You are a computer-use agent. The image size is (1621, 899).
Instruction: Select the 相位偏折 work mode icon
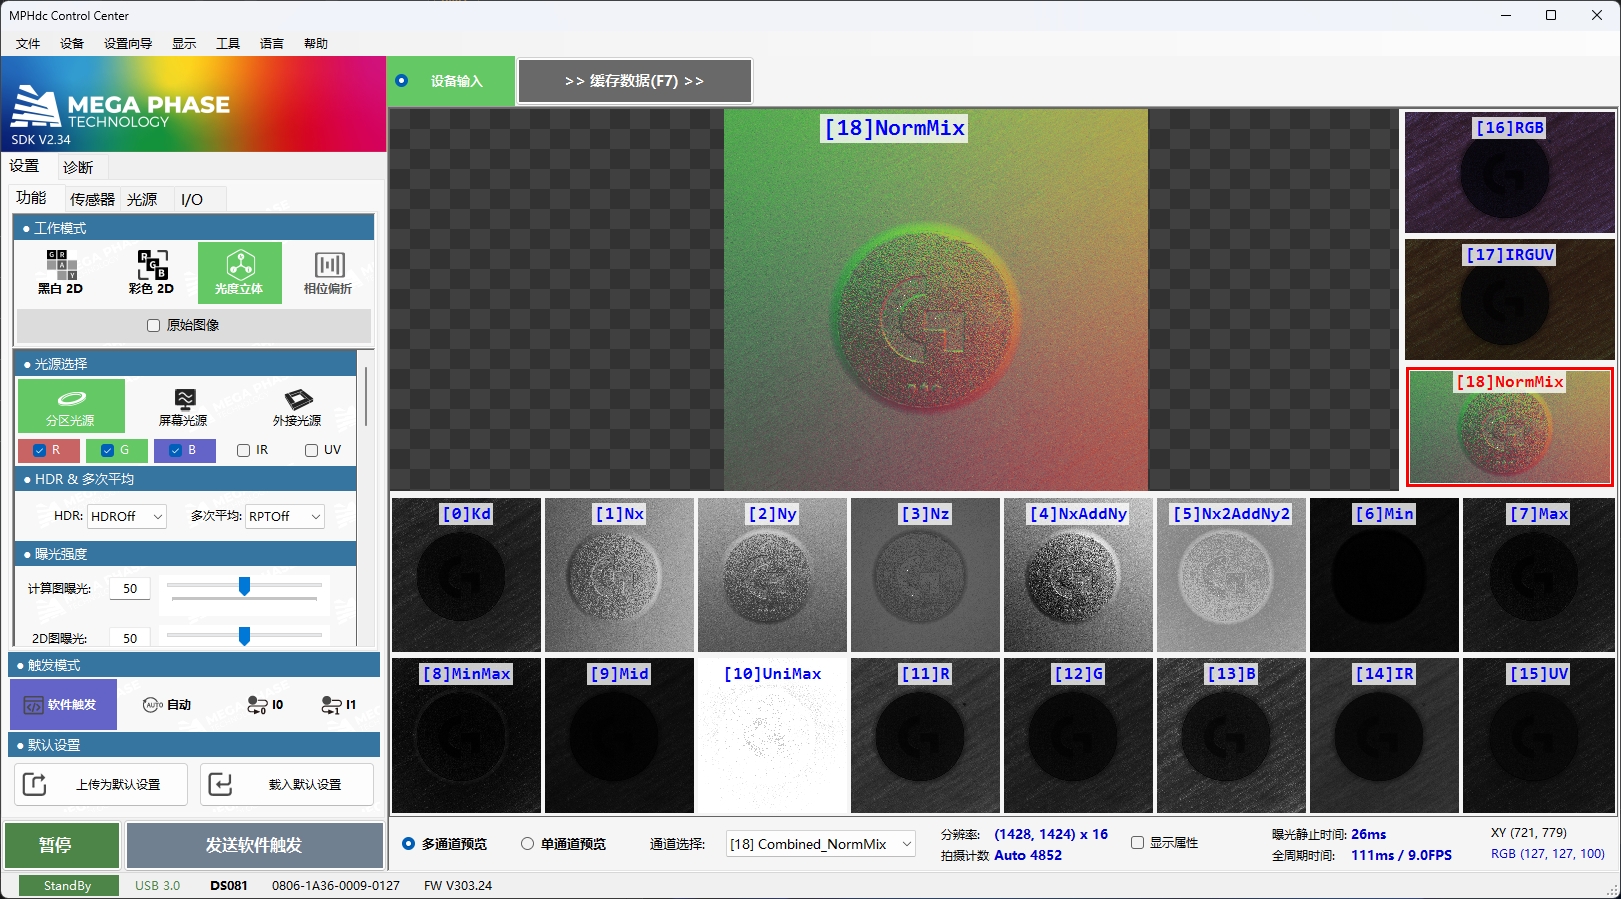pyautogui.click(x=328, y=272)
